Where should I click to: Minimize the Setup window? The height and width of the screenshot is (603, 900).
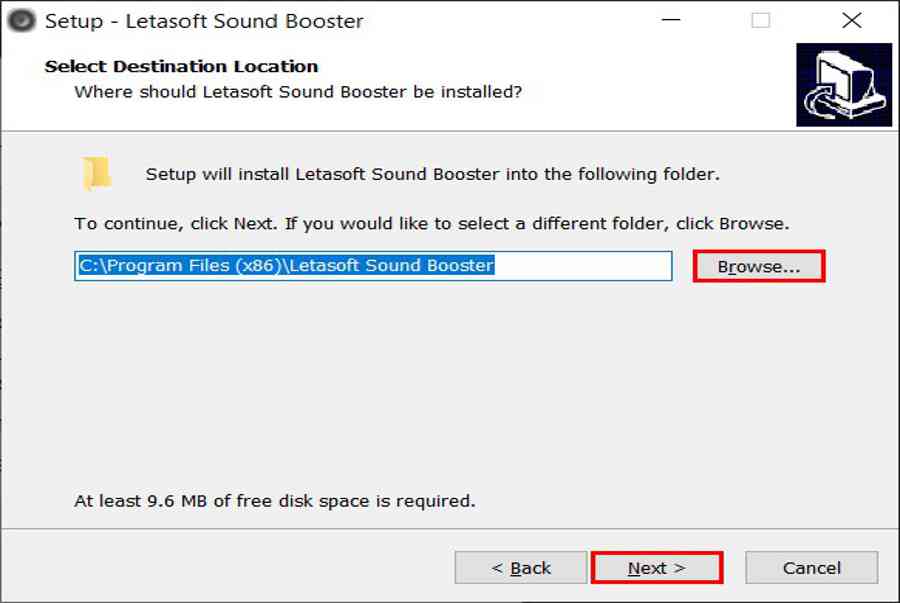(671, 20)
